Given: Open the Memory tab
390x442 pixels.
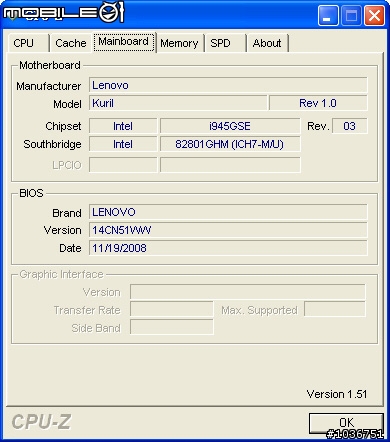Looking at the screenshot, I should click(x=179, y=43).
